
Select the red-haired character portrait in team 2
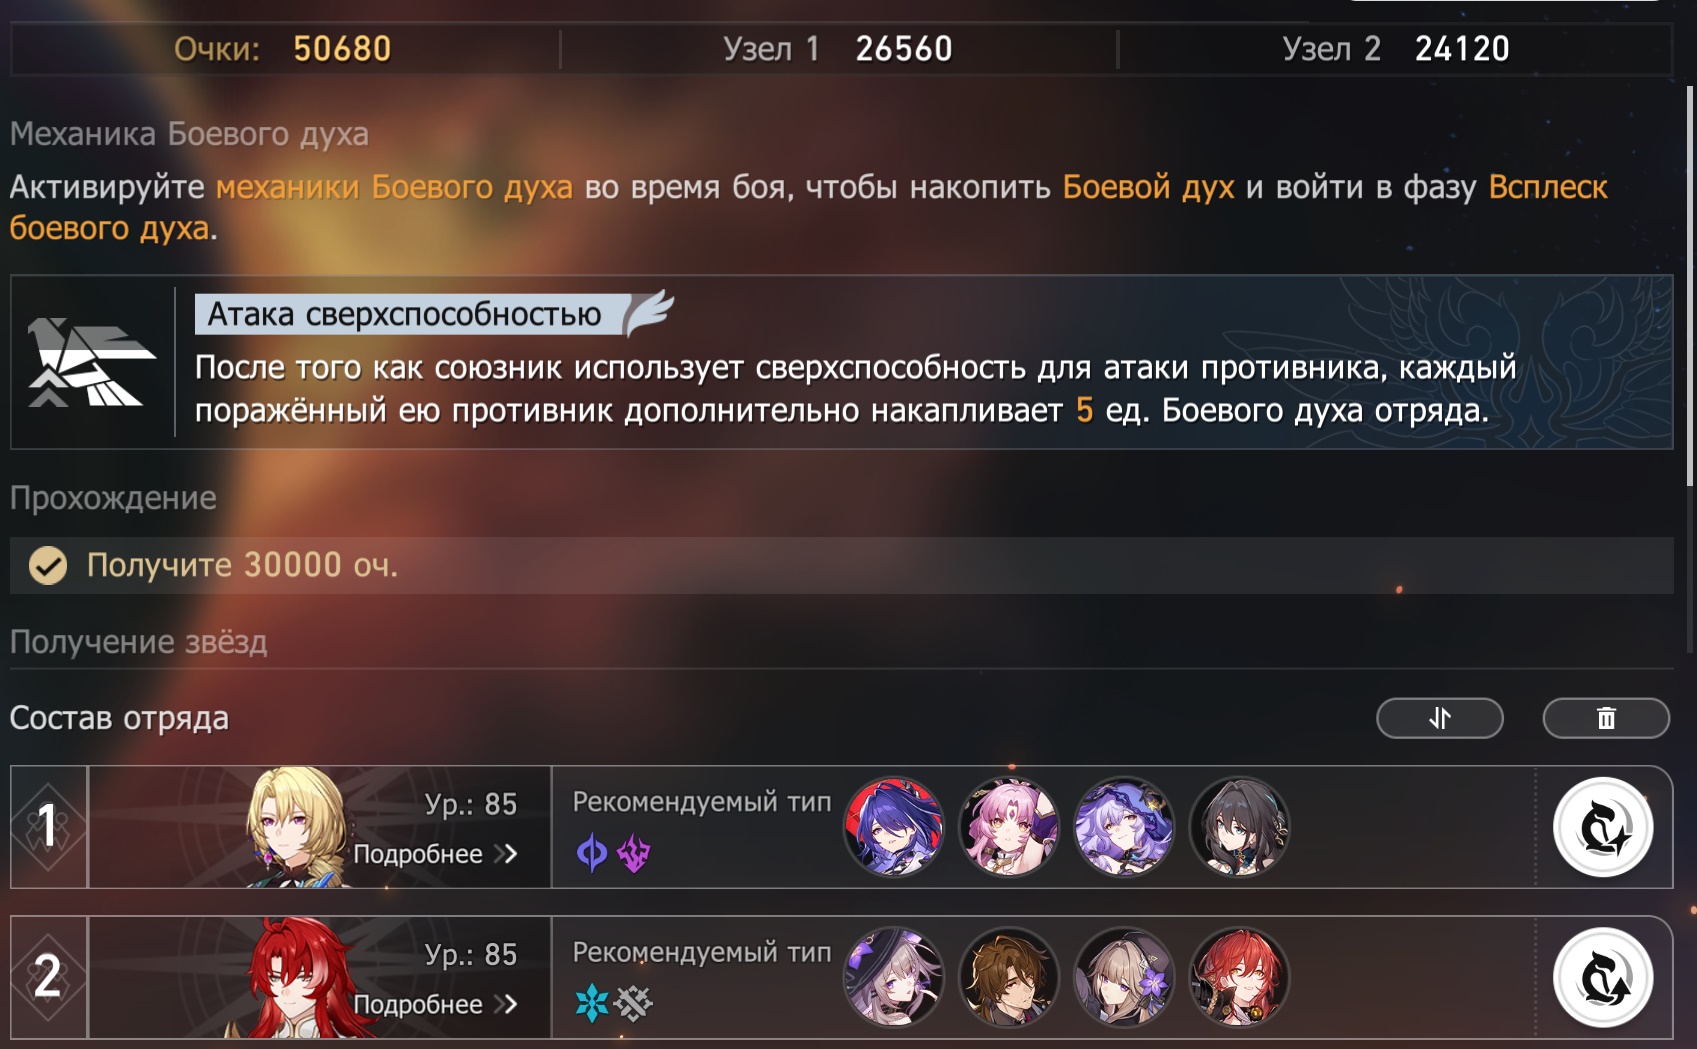tap(1239, 977)
